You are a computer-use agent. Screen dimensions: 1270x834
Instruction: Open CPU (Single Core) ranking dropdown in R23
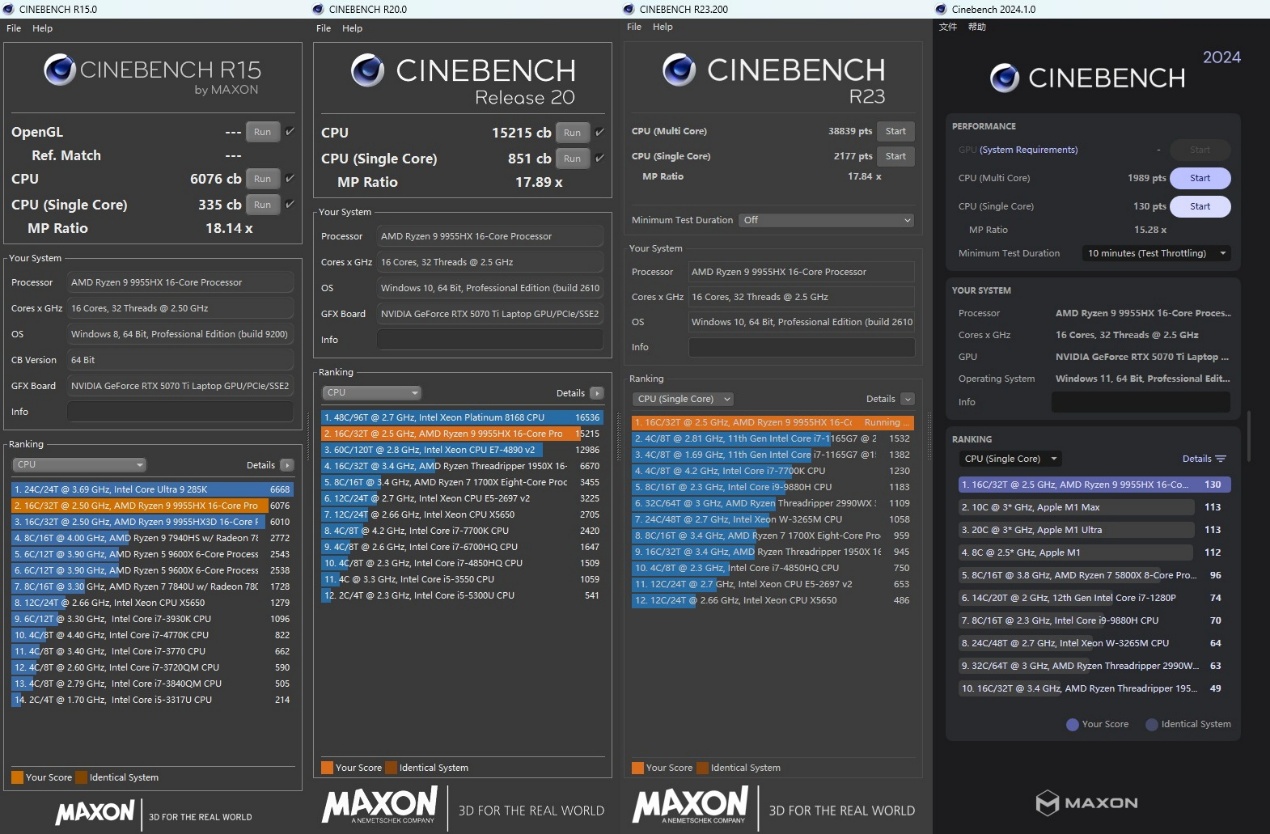(684, 399)
